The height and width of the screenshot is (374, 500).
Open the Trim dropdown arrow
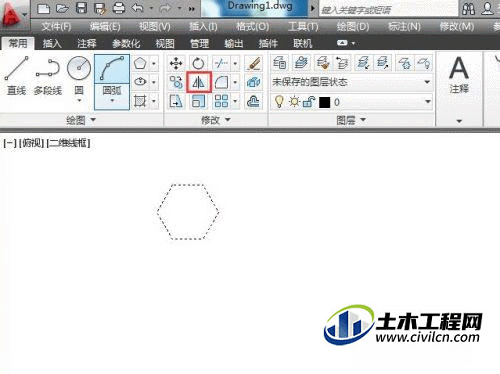[x=235, y=63]
